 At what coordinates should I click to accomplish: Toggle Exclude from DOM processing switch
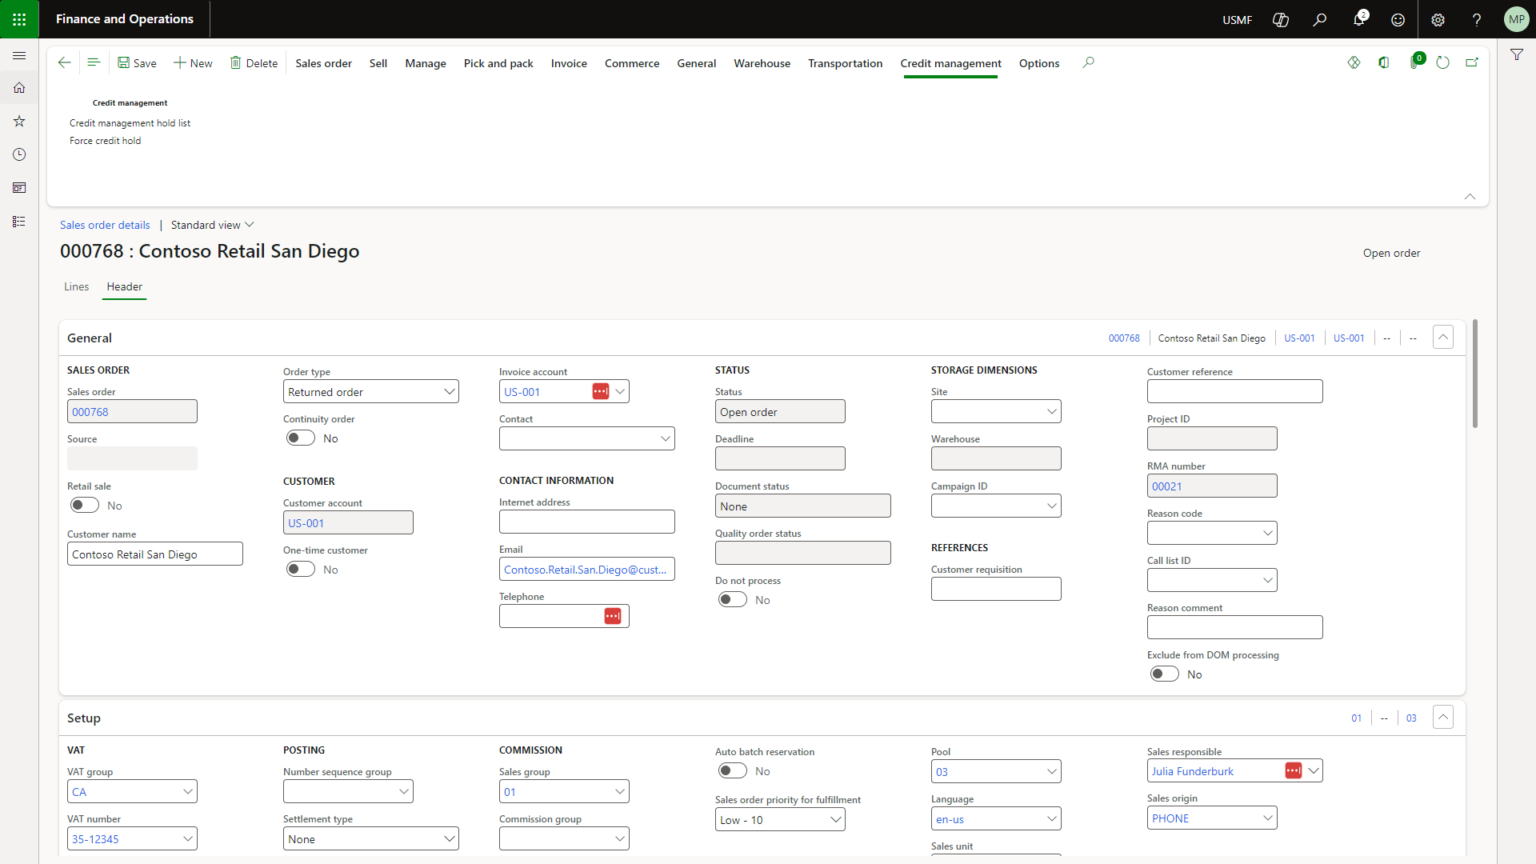click(1164, 674)
